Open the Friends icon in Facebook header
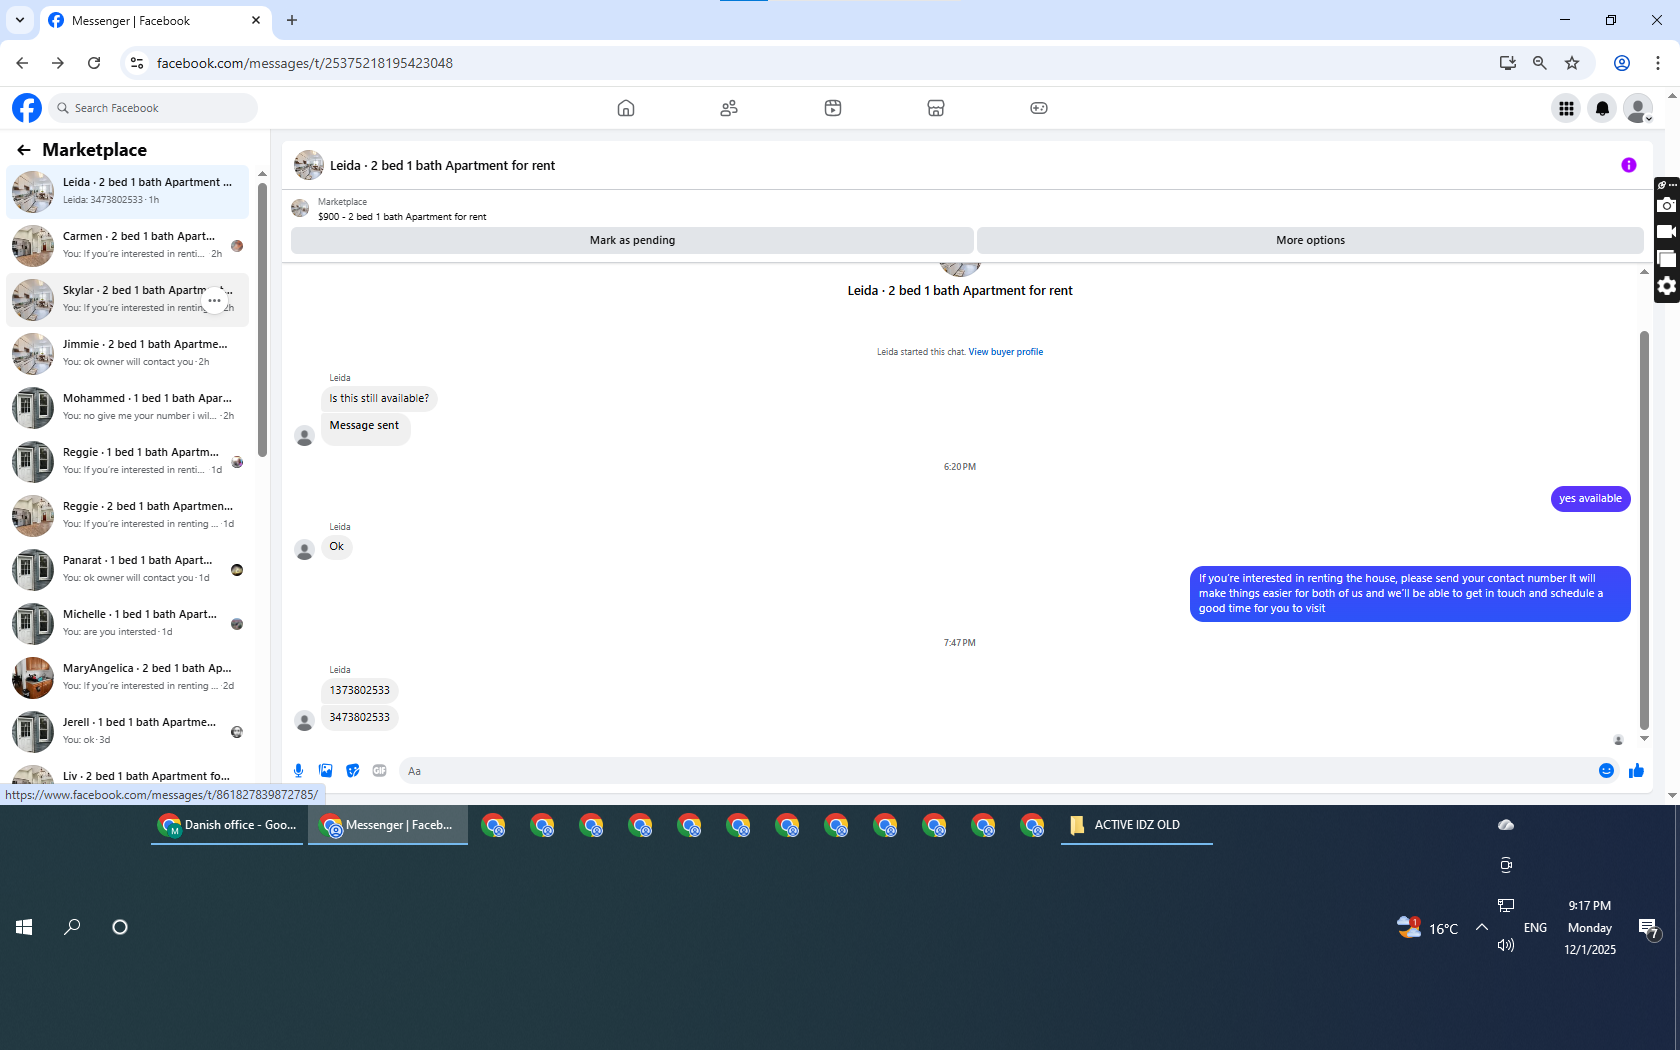The image size is (1680, 1050). (x=729, y=108)
